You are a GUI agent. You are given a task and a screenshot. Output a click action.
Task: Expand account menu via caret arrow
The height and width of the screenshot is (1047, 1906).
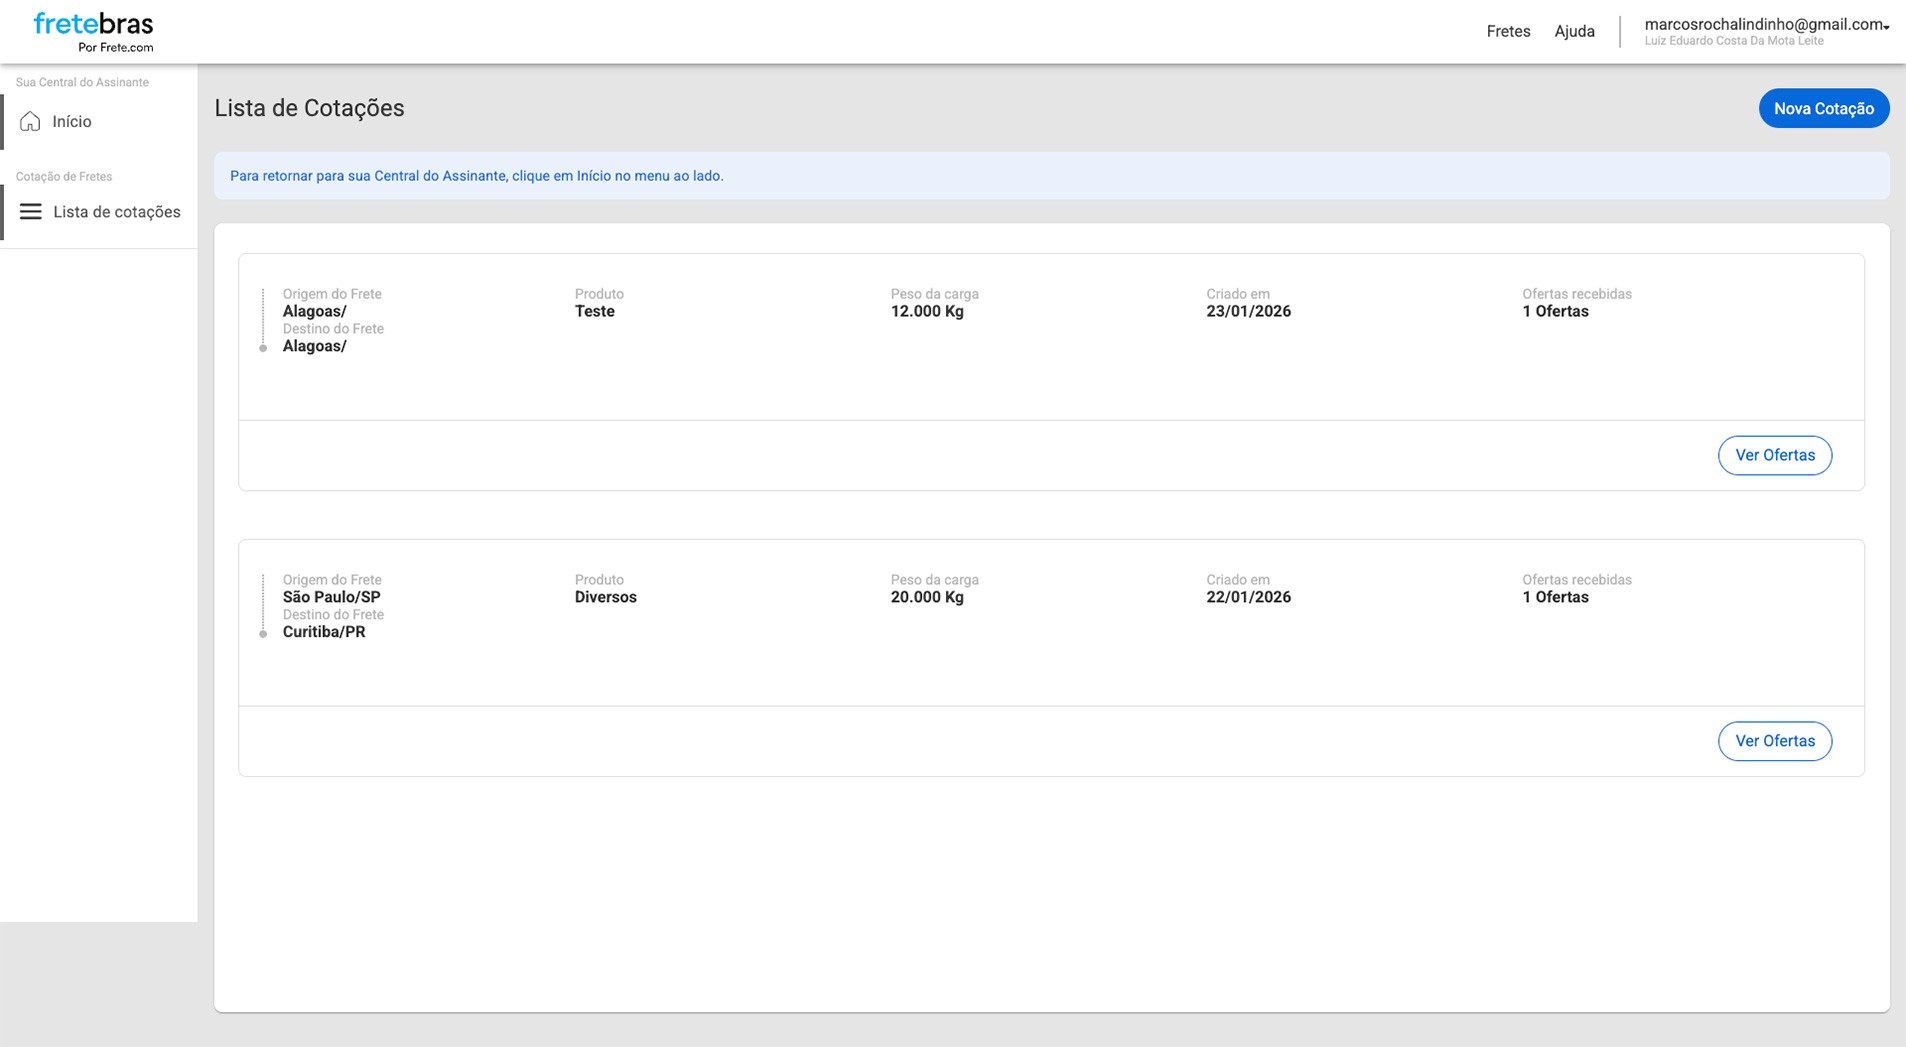pos(1886,27)
